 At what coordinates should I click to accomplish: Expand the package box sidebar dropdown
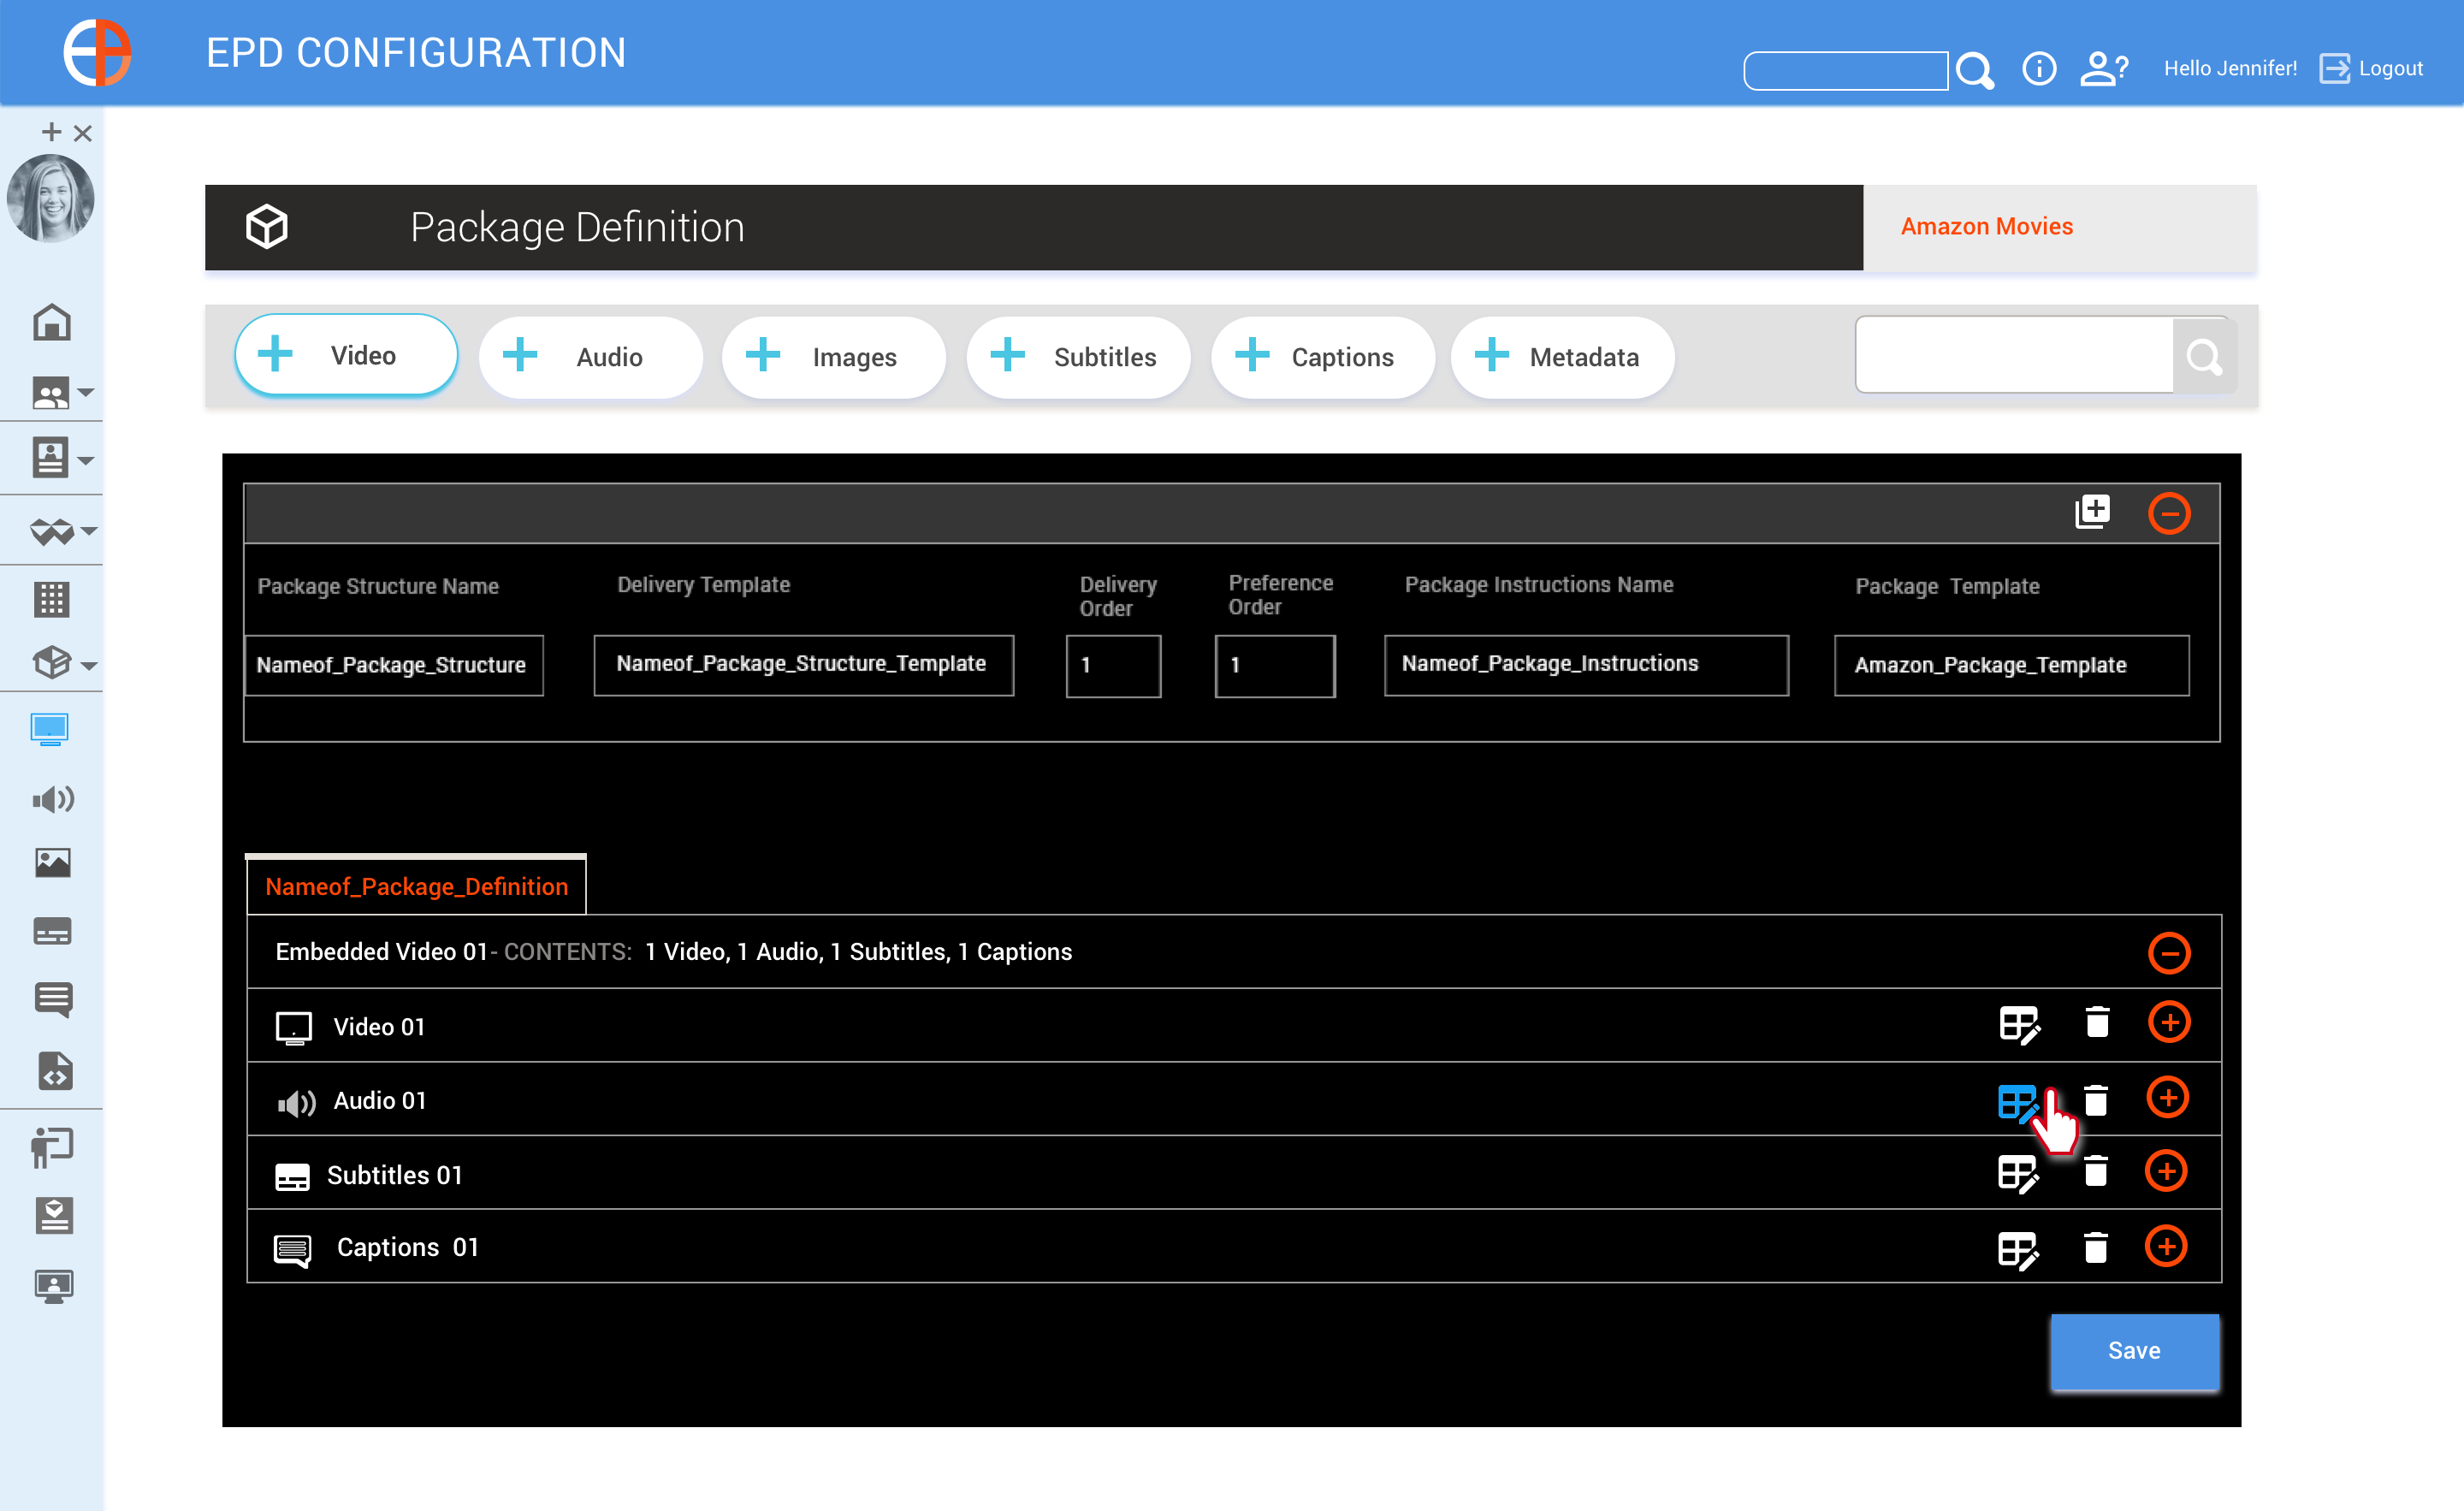[x=88, y=665]
